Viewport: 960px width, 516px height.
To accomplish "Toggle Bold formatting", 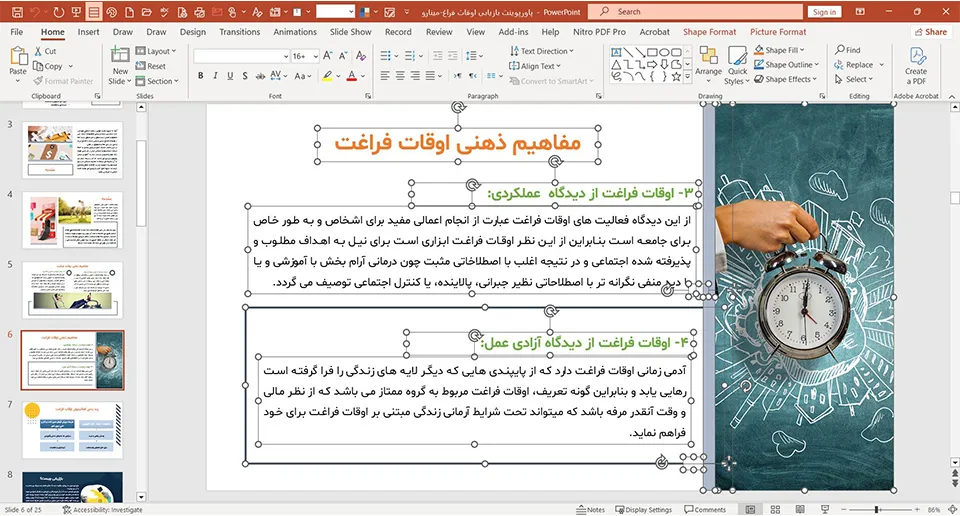I will point(200,76).
